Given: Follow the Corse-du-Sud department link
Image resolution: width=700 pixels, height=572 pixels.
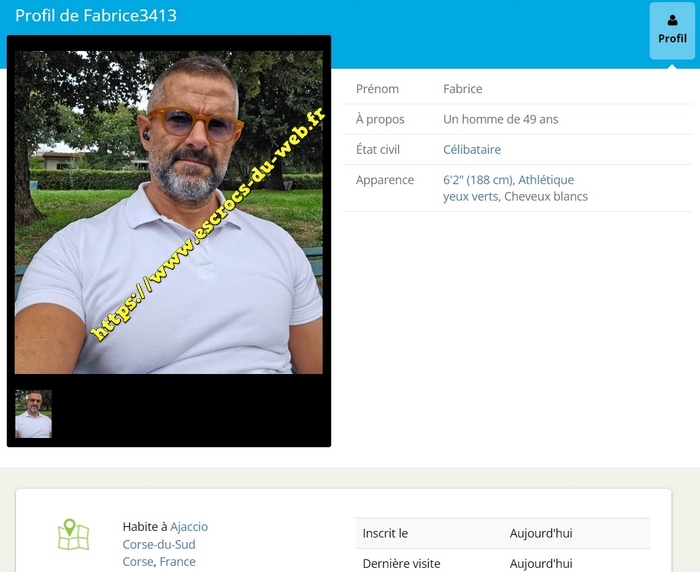Looking at the screenshot, I should pos(159,544).
